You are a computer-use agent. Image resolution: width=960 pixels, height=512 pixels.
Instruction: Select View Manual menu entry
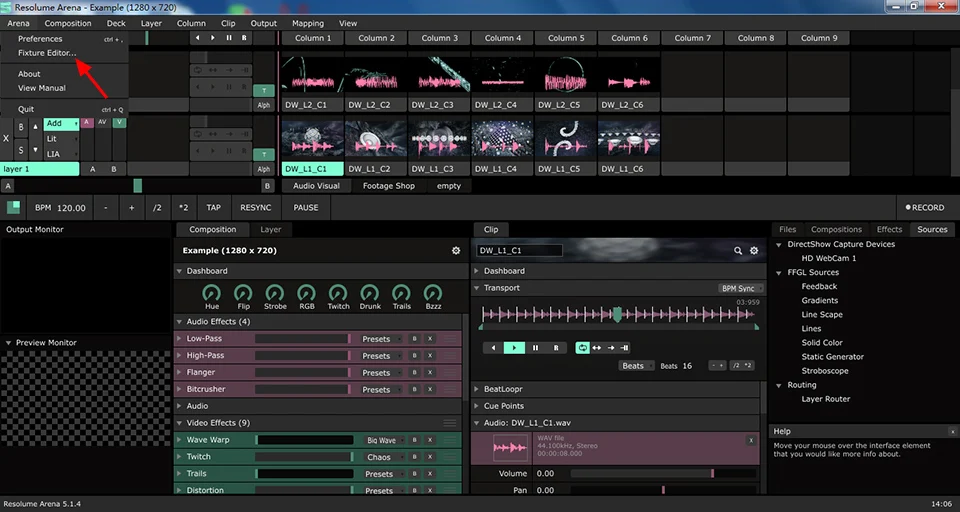(x=42, y=88)
